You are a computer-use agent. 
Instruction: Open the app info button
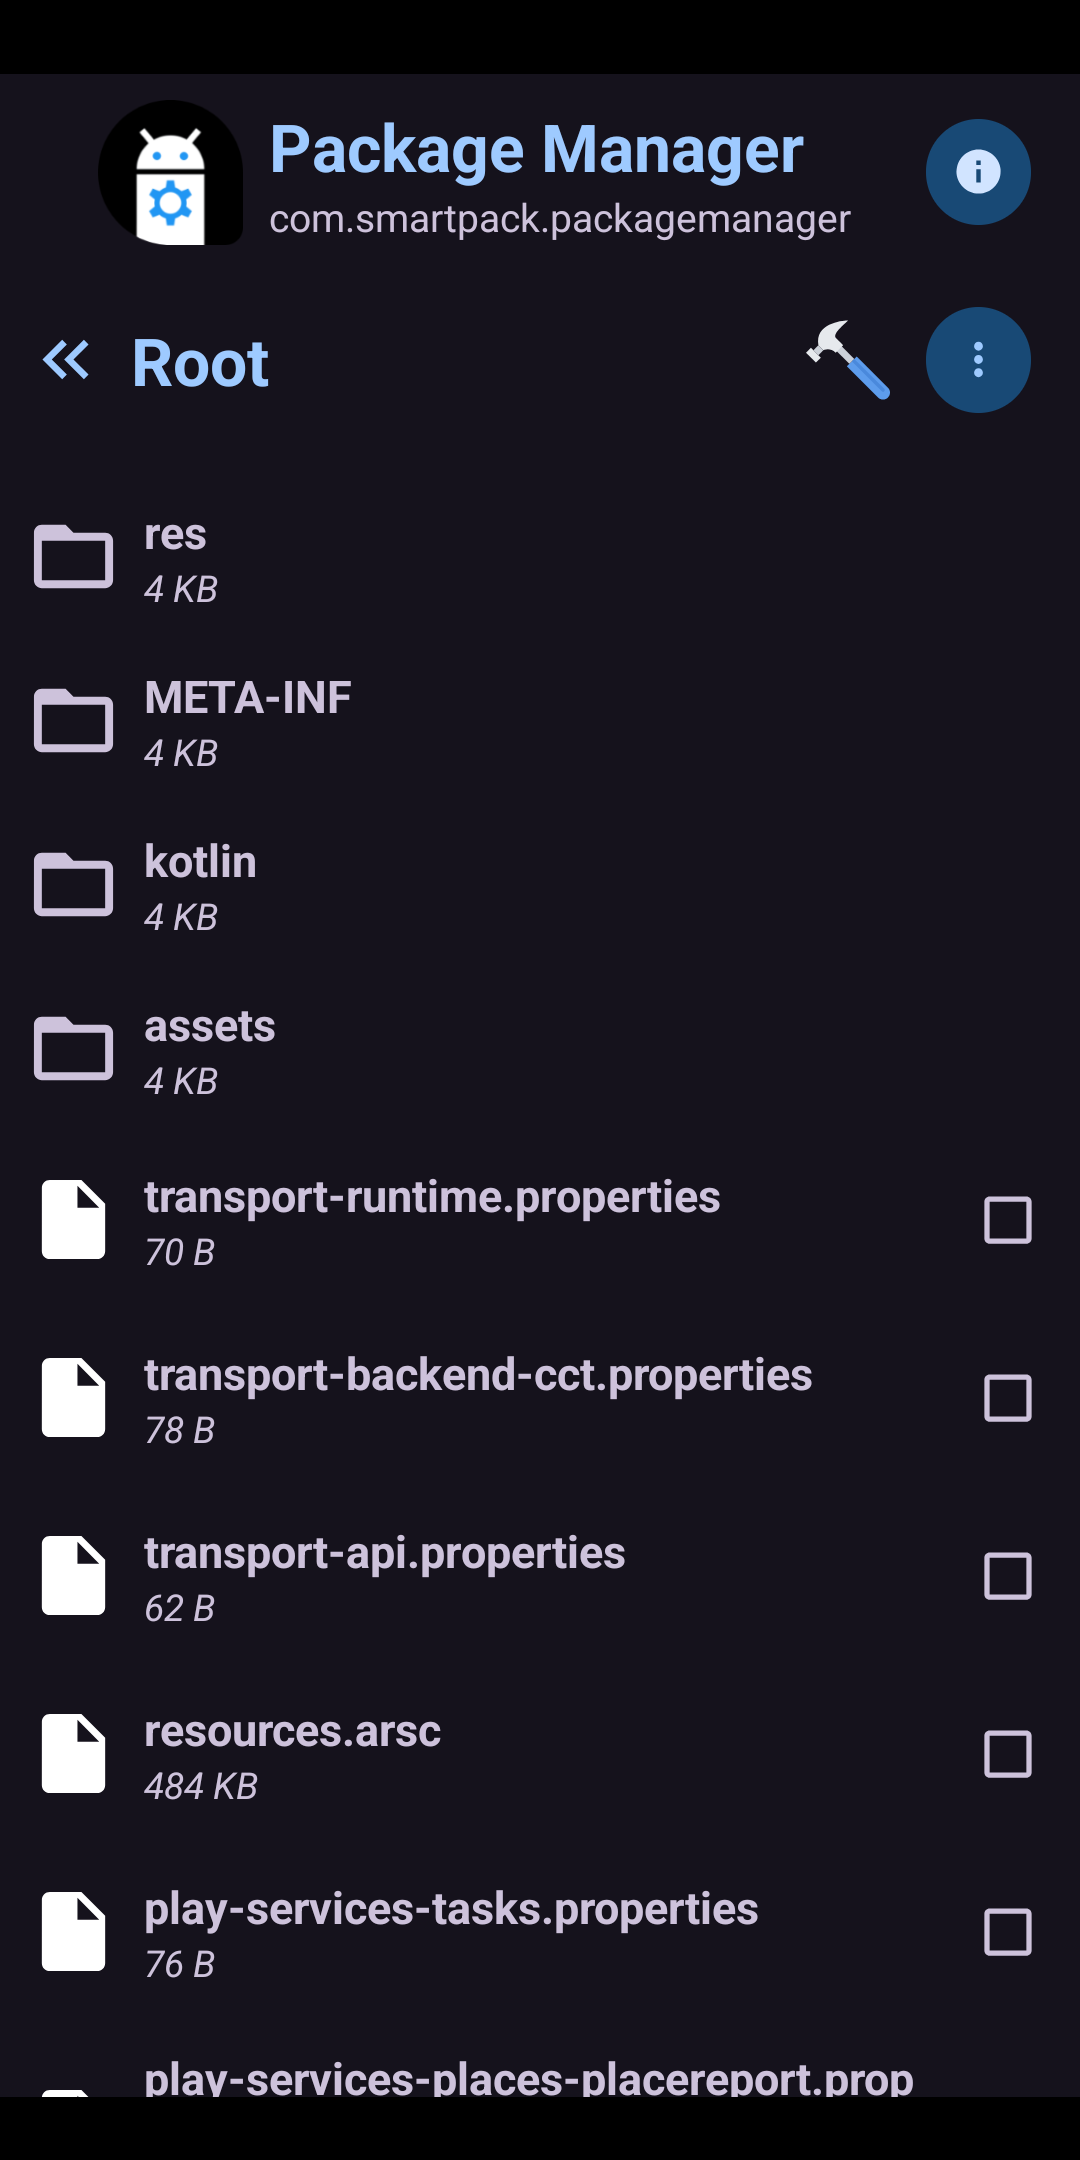[x=977, y=172]
